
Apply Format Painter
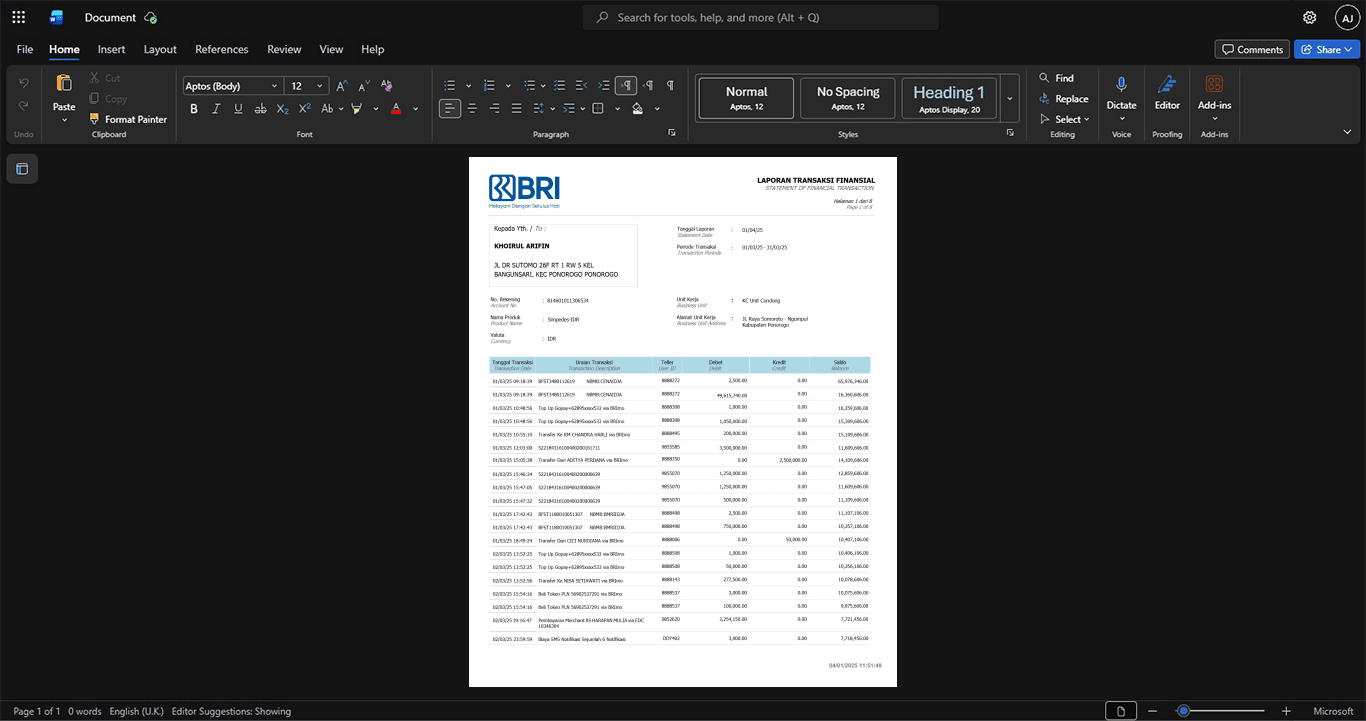pos(128,119)
